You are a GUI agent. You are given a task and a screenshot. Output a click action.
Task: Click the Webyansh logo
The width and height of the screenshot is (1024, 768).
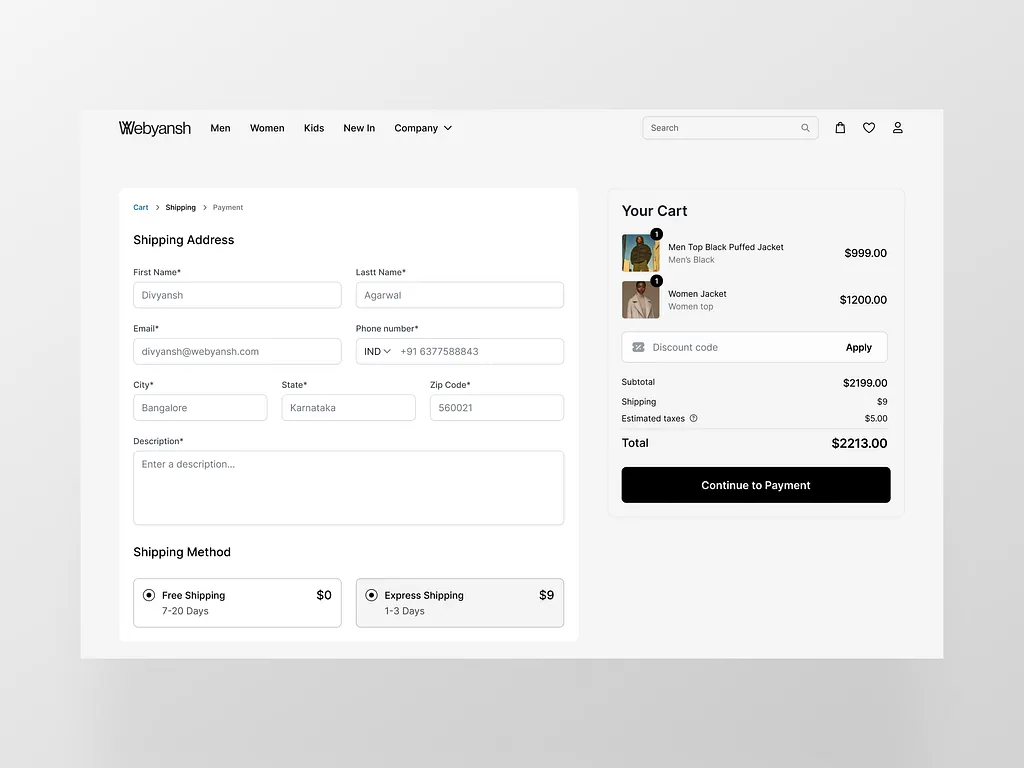coord(154,128)
